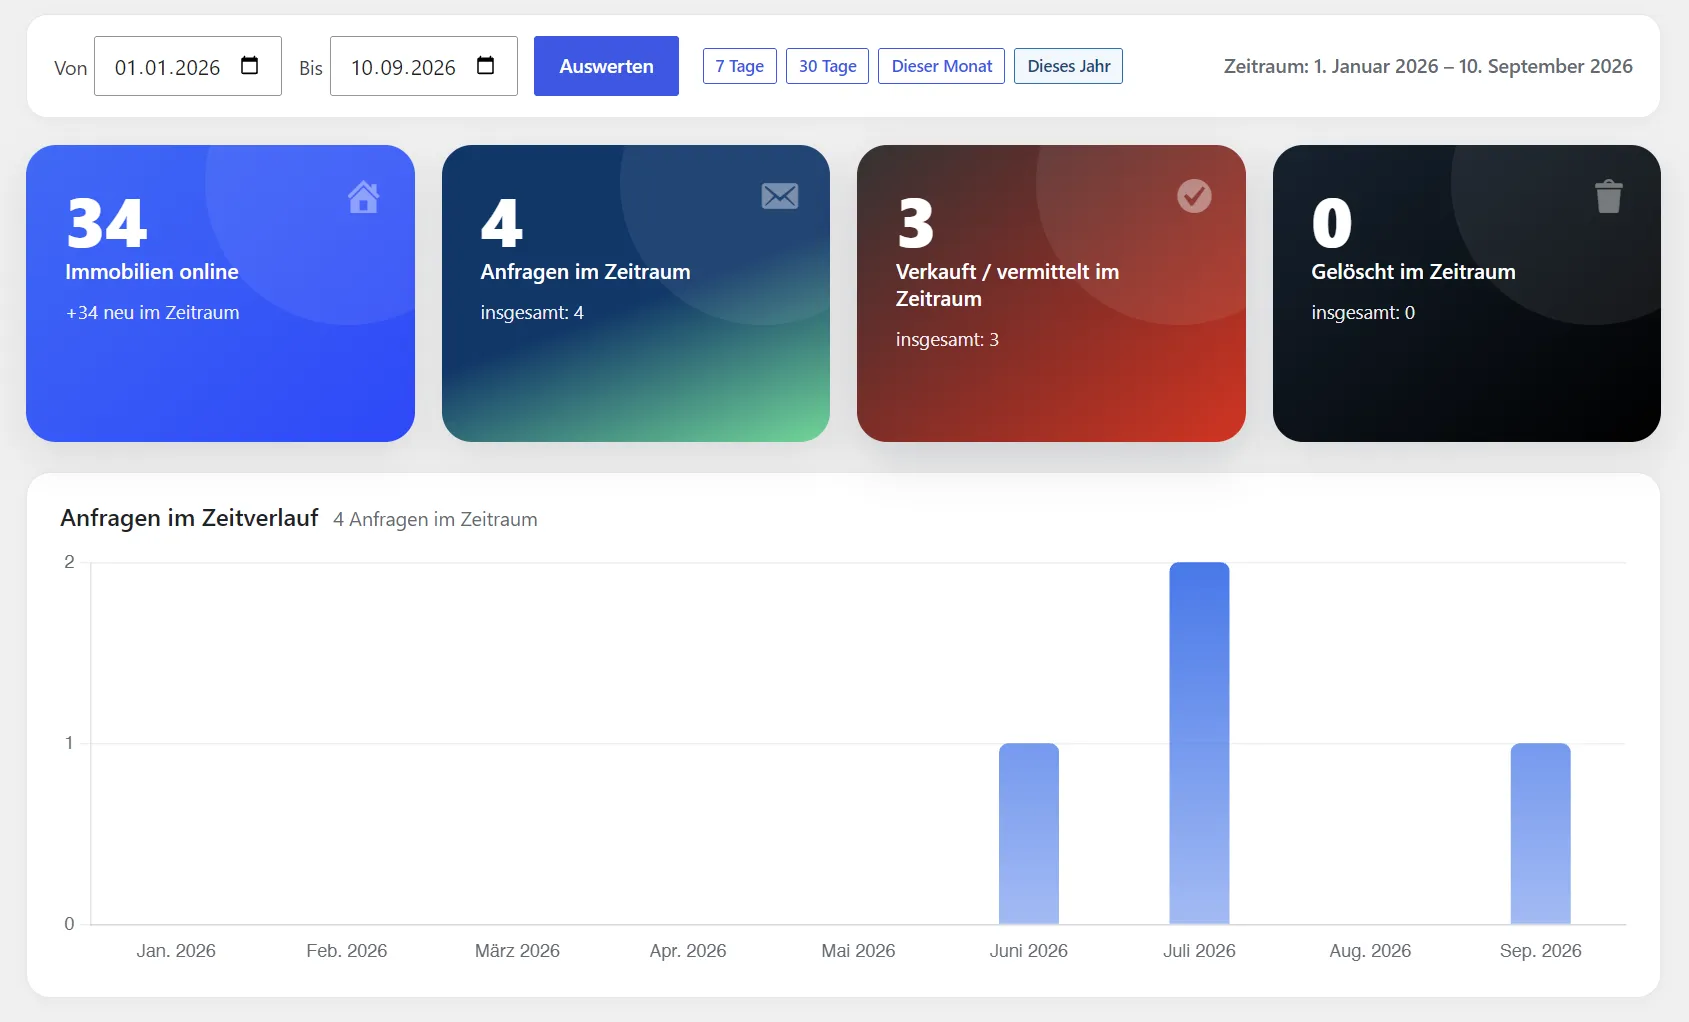Click the 'Anfragen im Zeitraum' card label
1689x1022 pixels.
coord(585,272)
